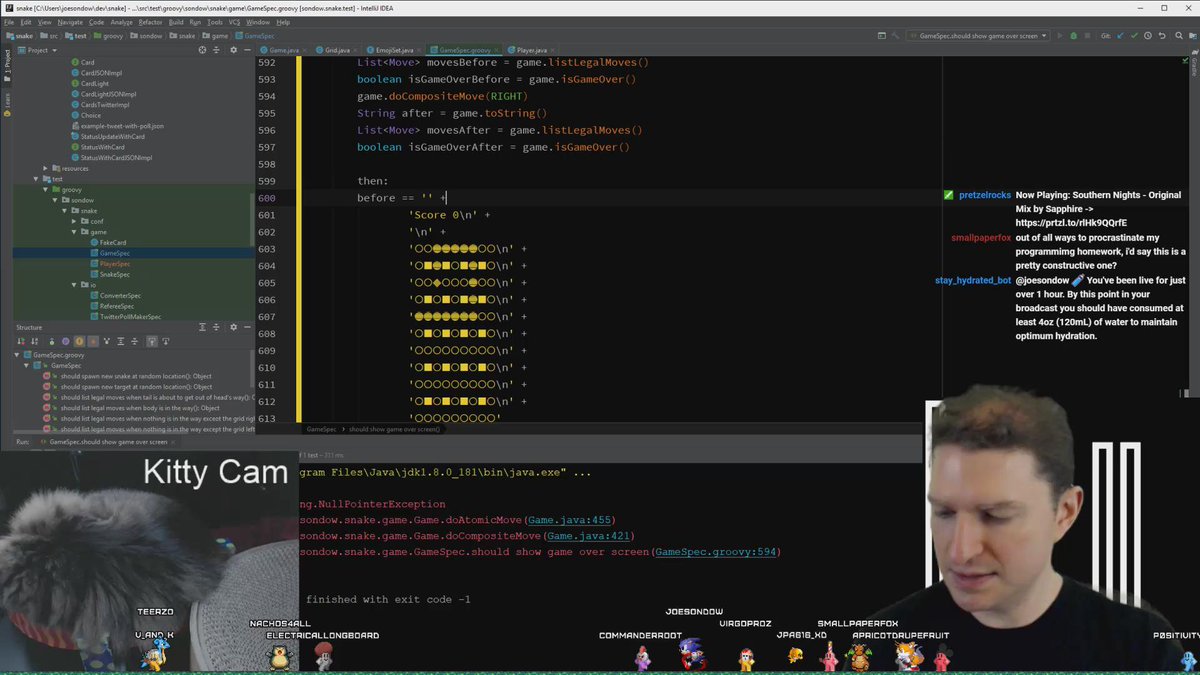Click Git Revert arrow icon
This screenshot has height=675, width=1200.
[x=1162, y=36]
